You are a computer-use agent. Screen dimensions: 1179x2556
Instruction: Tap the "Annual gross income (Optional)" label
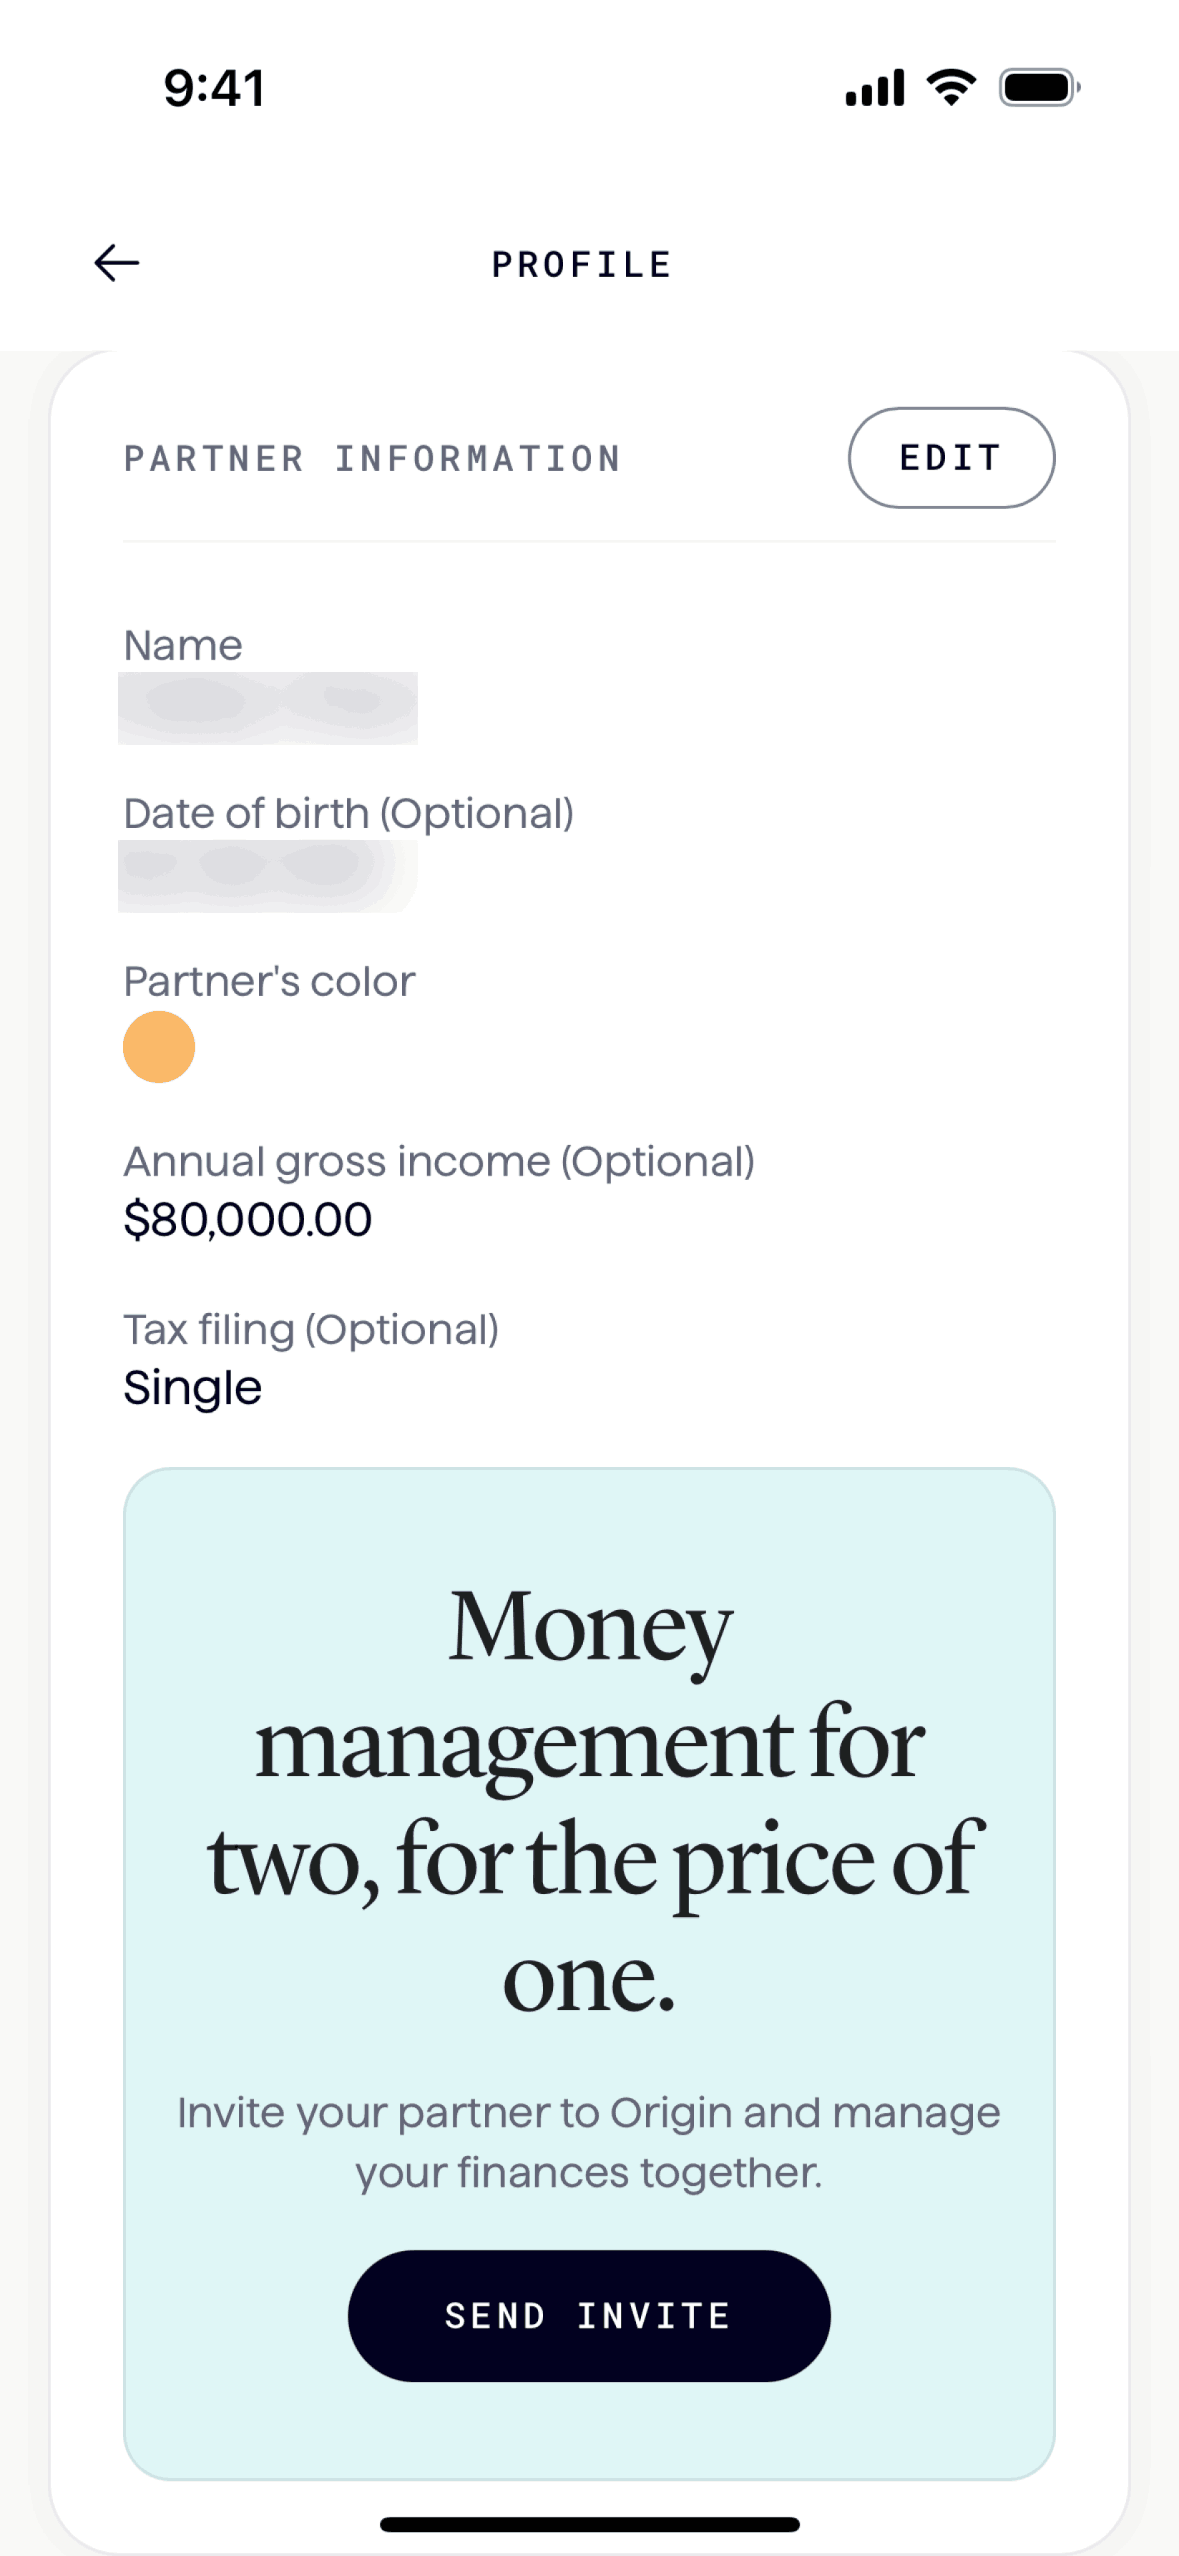439,1162
